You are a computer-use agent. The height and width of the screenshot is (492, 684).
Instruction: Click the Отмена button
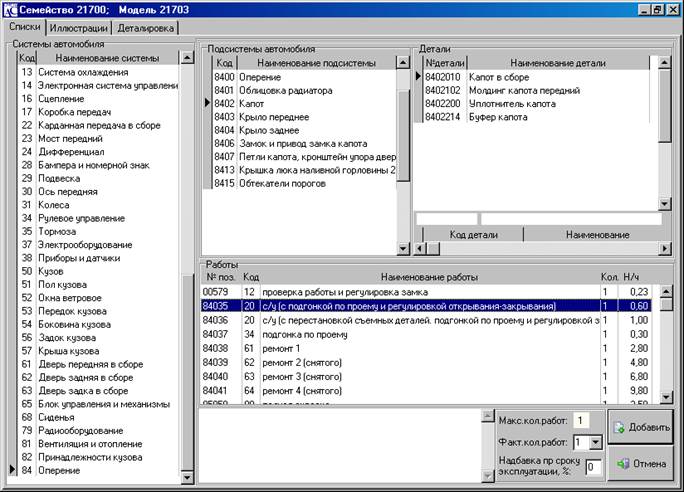pyautogui.click(x=640, y=463)
